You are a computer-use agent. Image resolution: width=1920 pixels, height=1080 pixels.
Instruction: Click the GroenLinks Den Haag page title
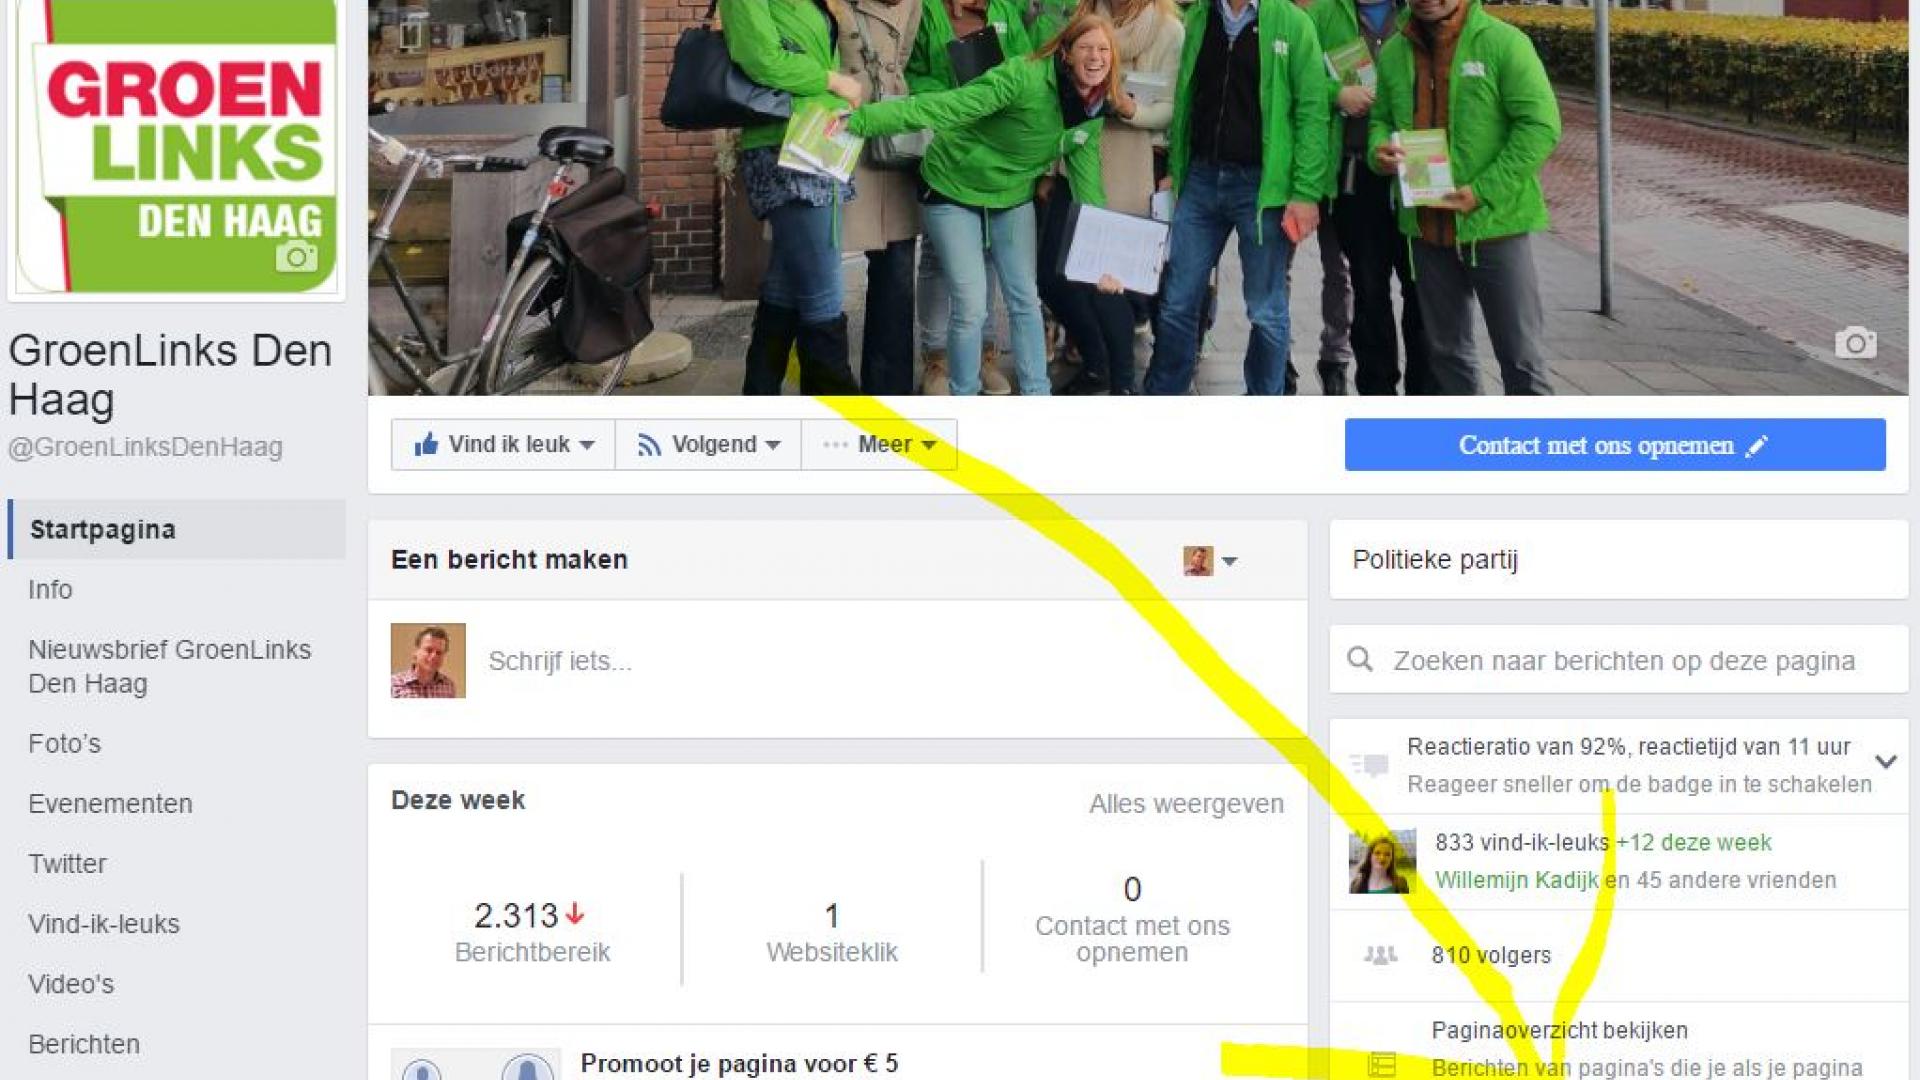coord(170,375)
